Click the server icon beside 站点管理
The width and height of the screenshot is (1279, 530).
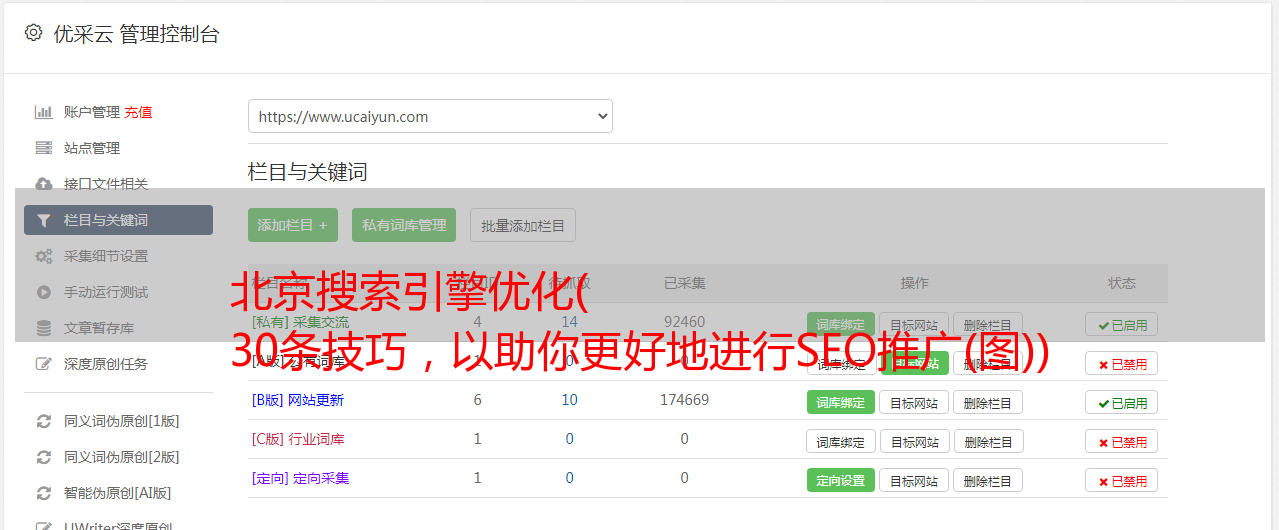44,148
